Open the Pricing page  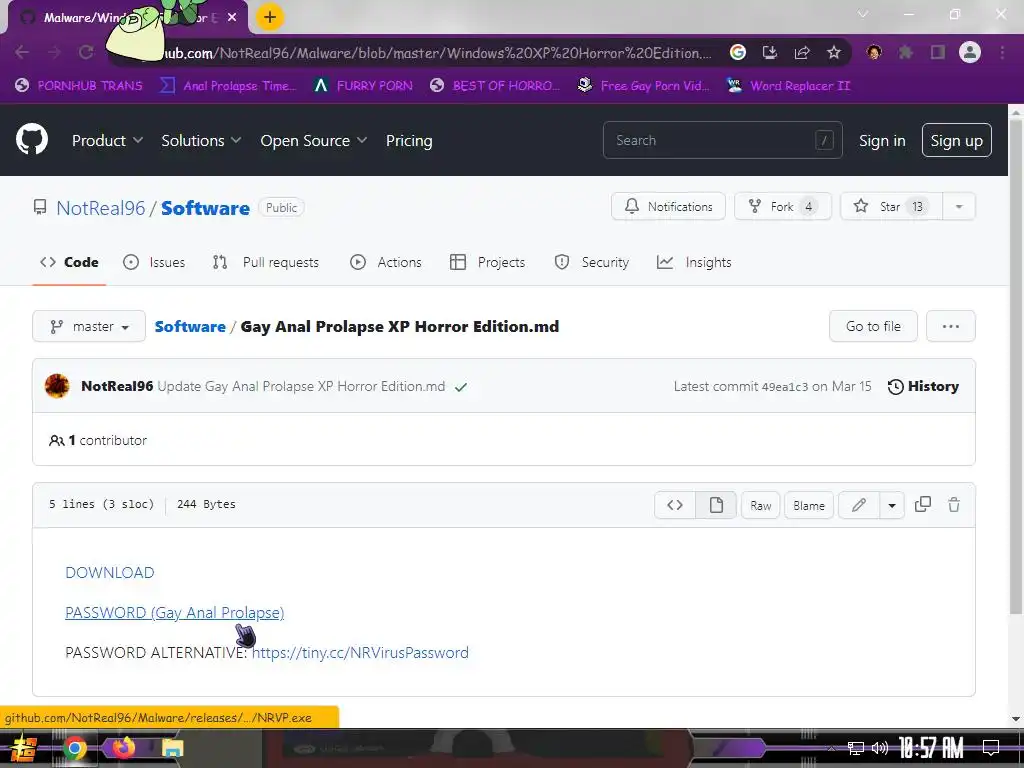coord(409,140)
